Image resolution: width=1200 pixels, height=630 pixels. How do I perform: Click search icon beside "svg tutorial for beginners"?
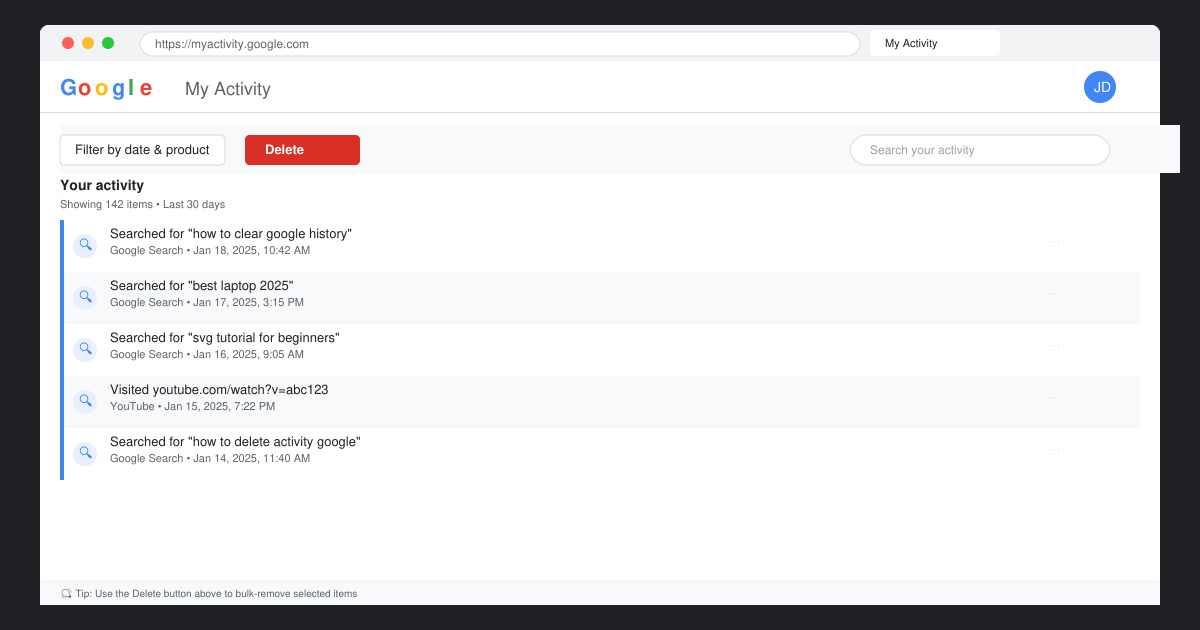(x=86, y=349)
